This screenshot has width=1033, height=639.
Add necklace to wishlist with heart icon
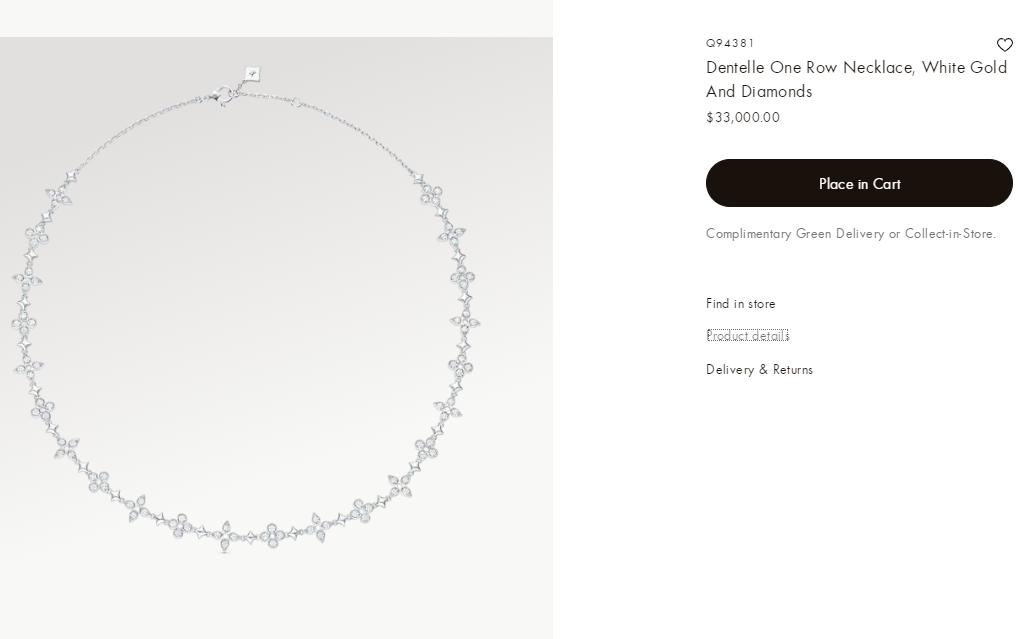1004,45
